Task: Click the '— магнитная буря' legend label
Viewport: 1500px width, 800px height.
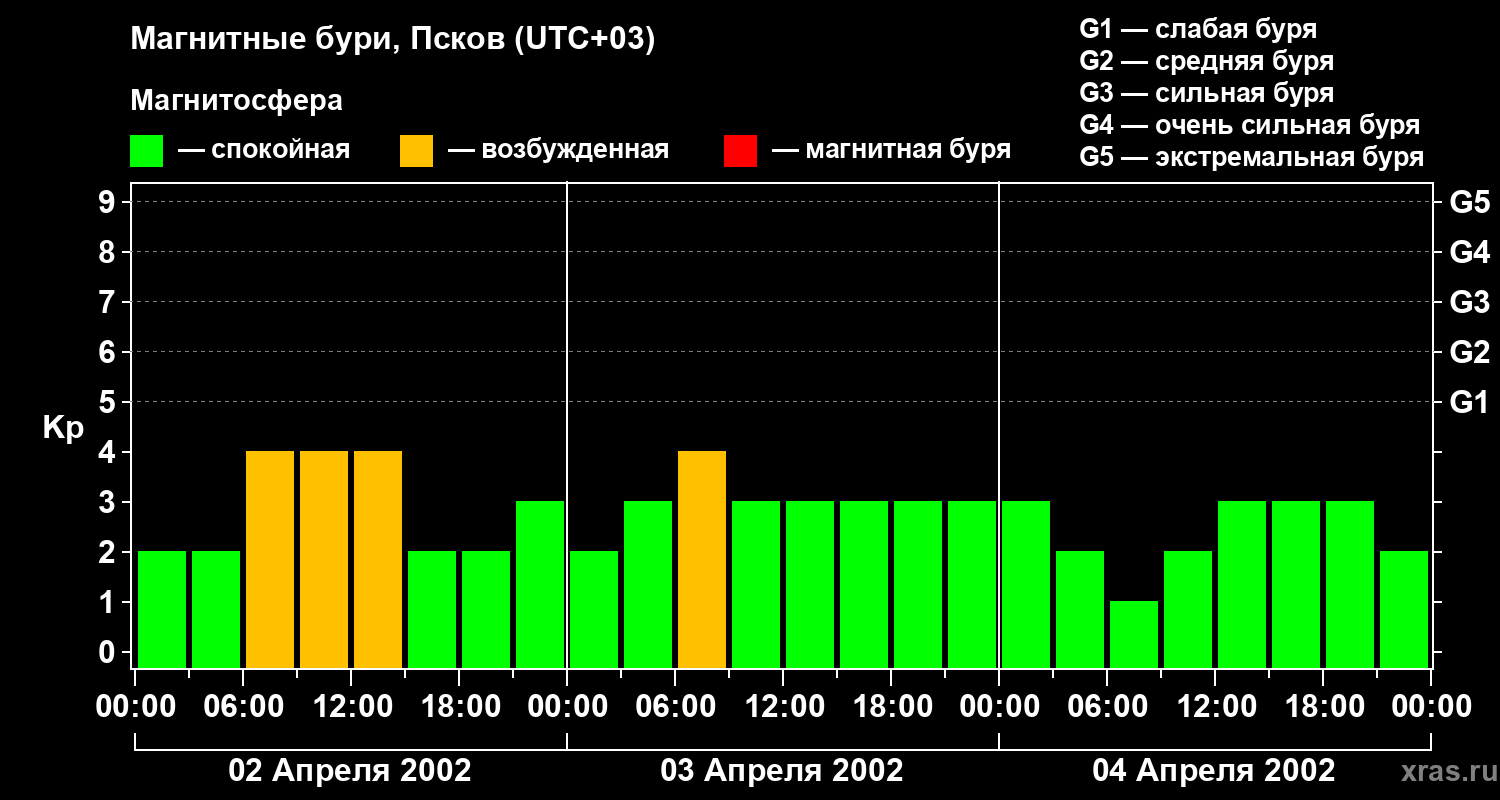Action: pos(892,150)
